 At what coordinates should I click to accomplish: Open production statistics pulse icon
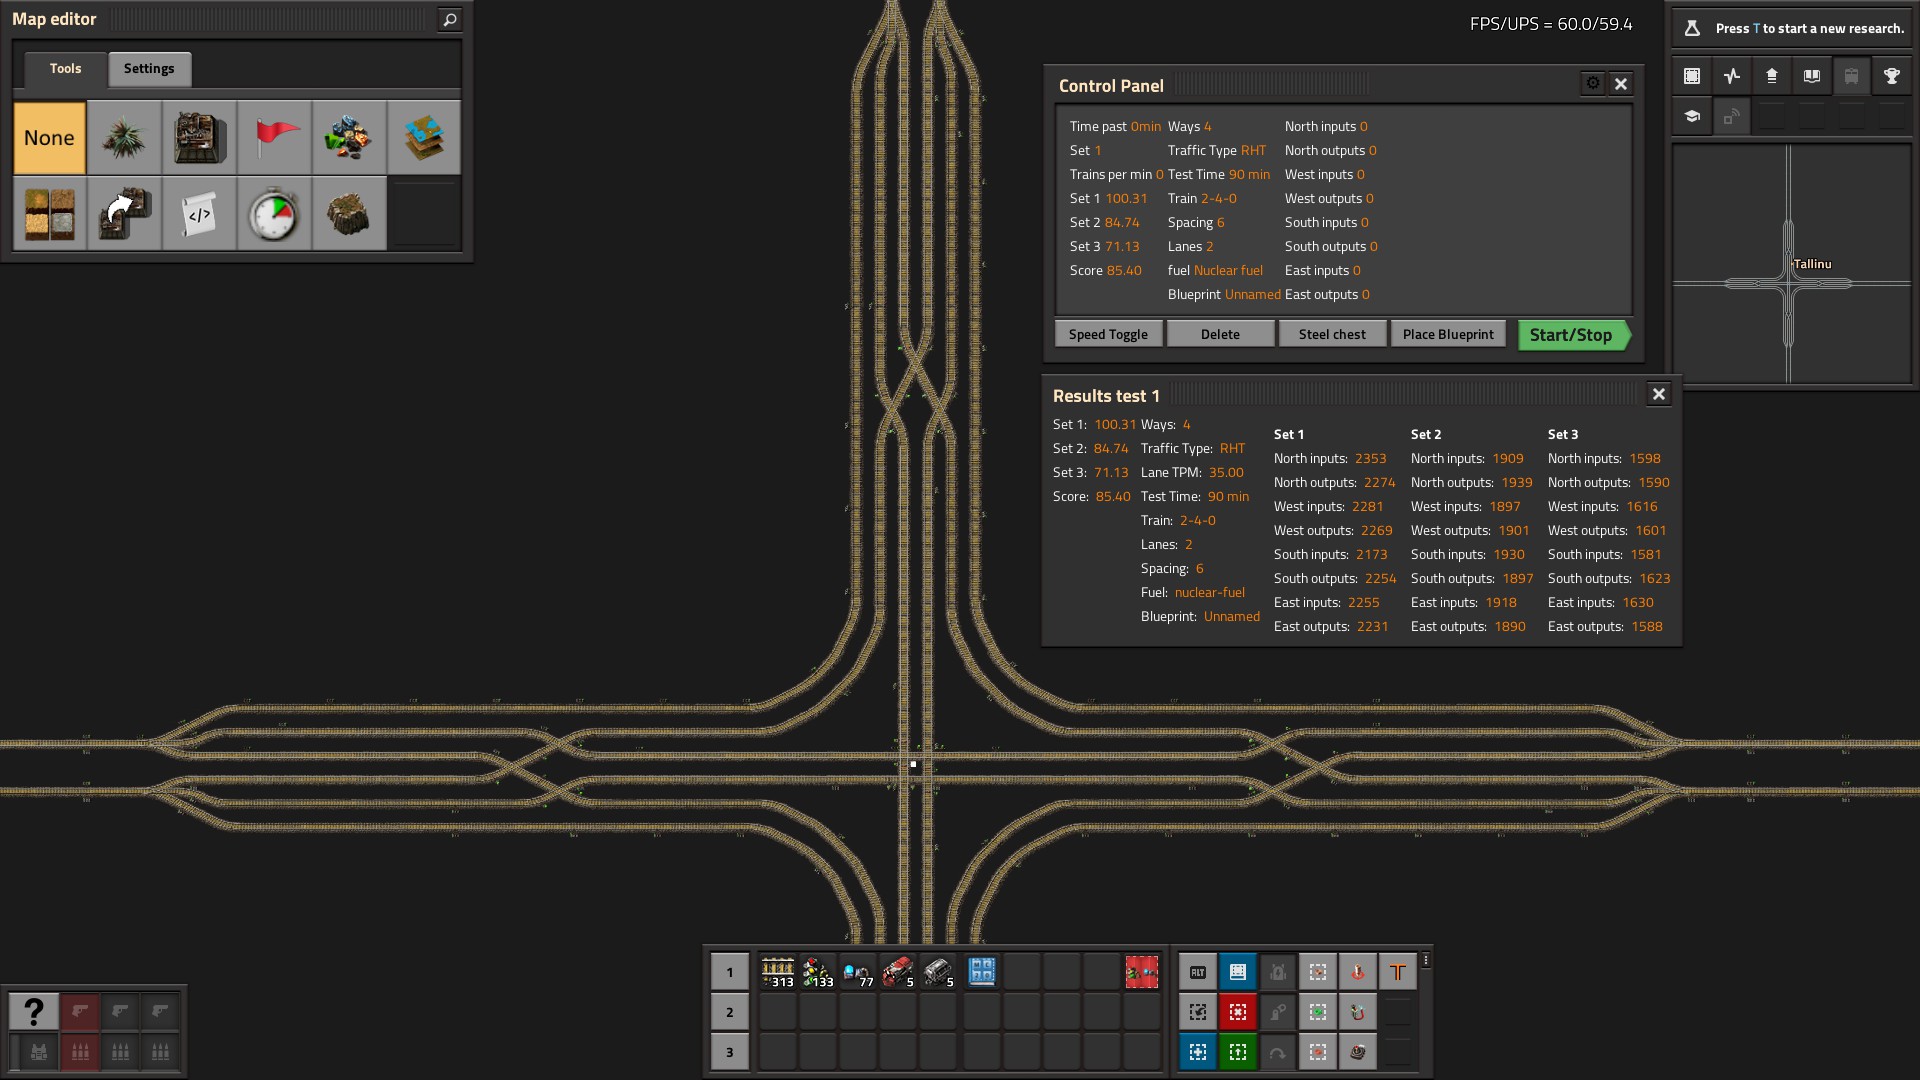(x=1732, y=76)
